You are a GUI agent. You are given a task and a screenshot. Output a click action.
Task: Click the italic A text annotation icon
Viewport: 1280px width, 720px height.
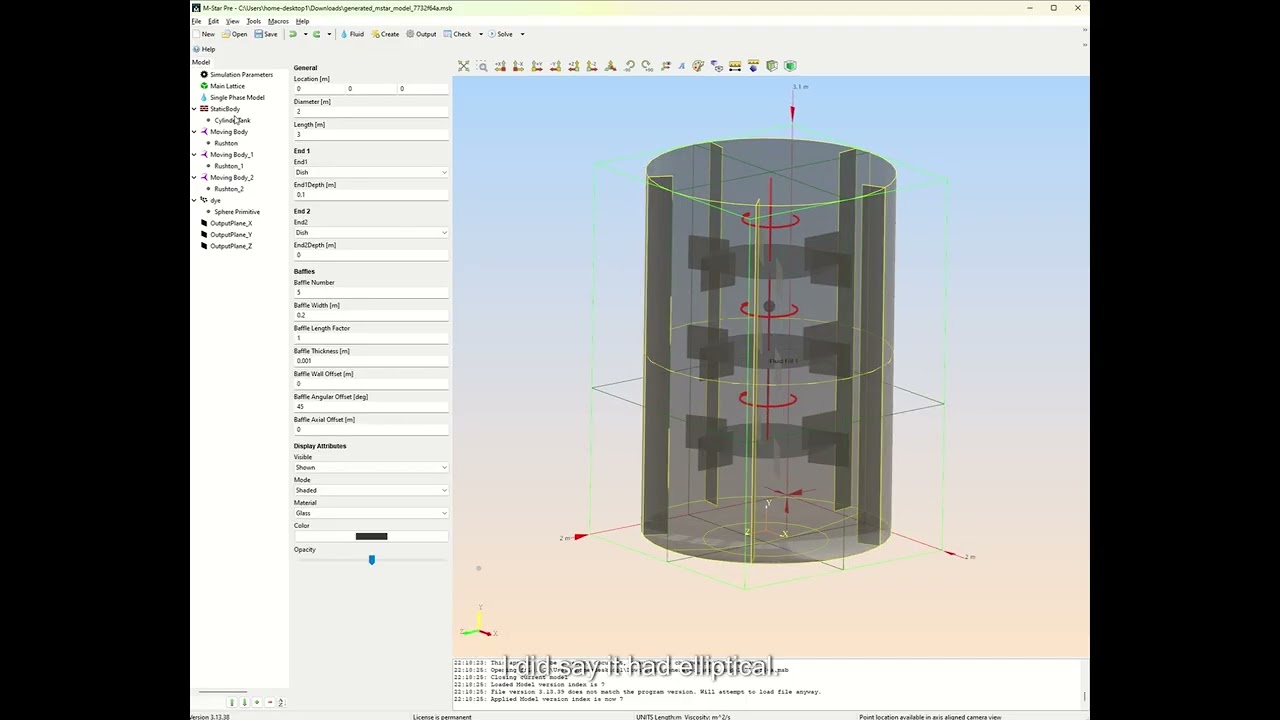point(682,66)
